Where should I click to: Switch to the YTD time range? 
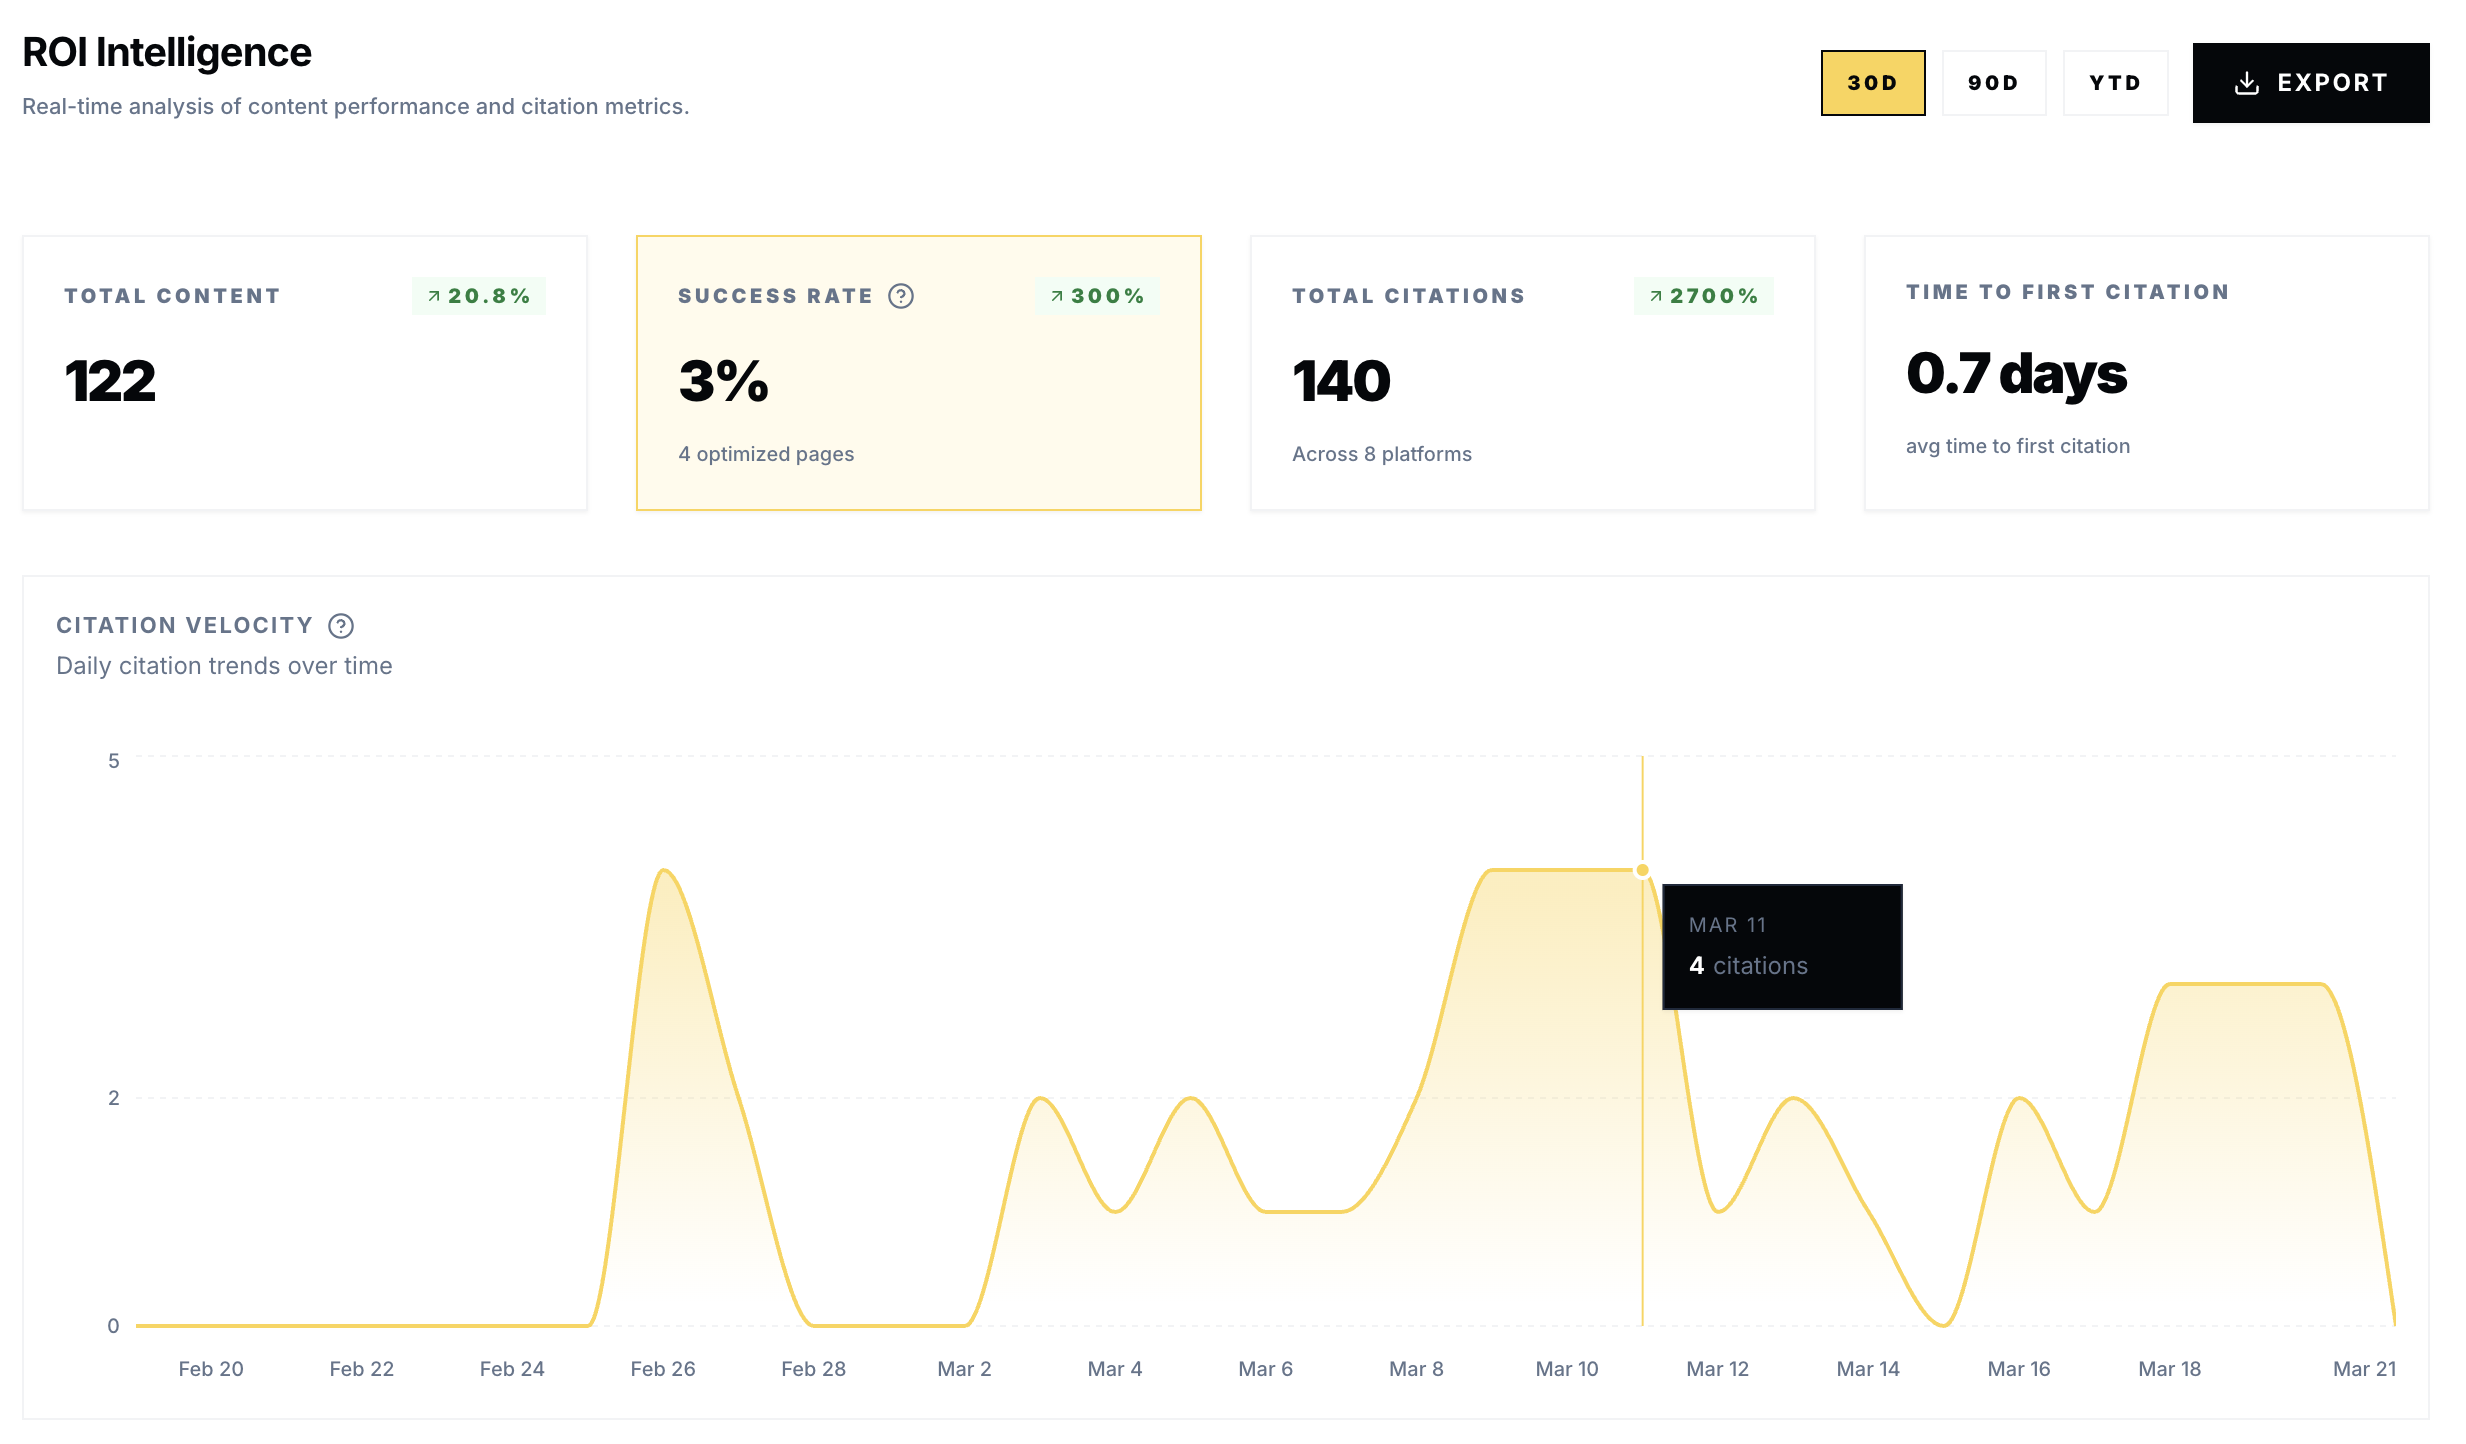point(2115,83)
